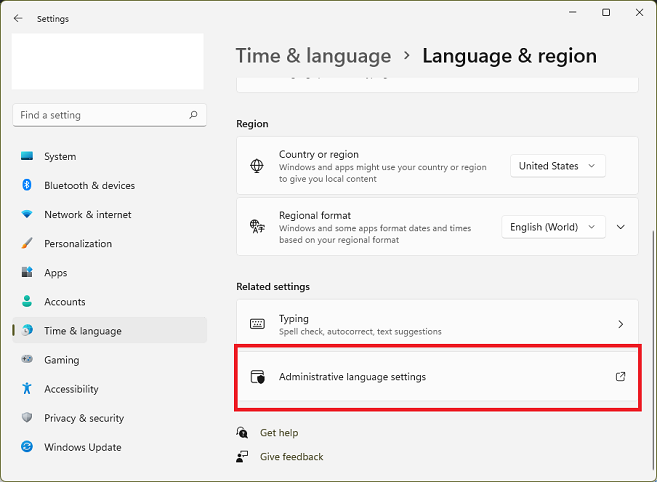This screenshot has height=482, width=657.
Task: Open Windows Update page
Action: click(109, 447)
